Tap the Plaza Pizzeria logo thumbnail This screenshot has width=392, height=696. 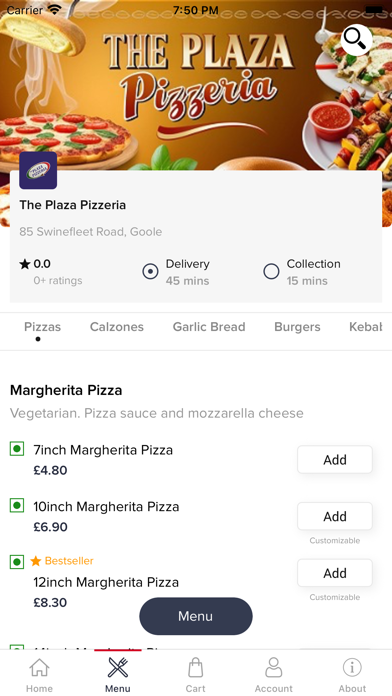[x=38, y=170]
